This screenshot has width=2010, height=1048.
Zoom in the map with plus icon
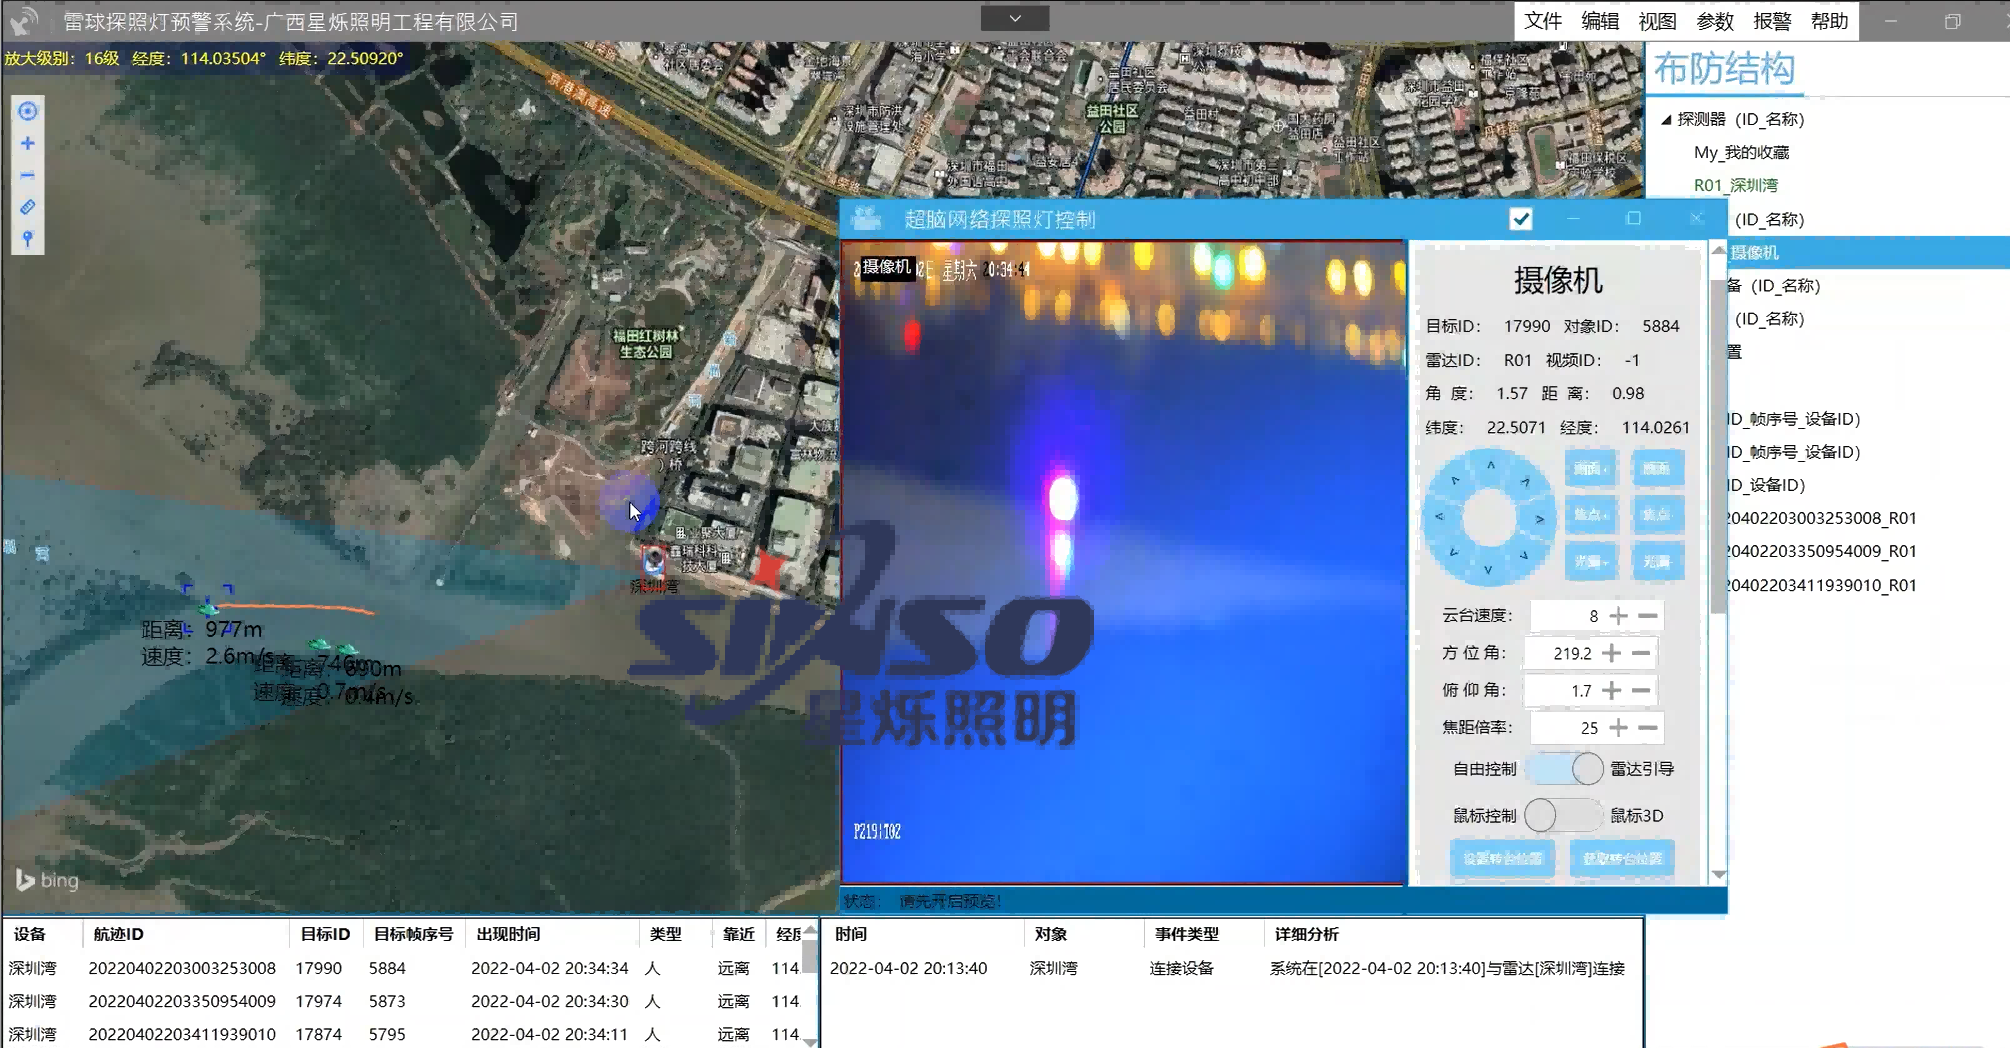click(28, 144)
